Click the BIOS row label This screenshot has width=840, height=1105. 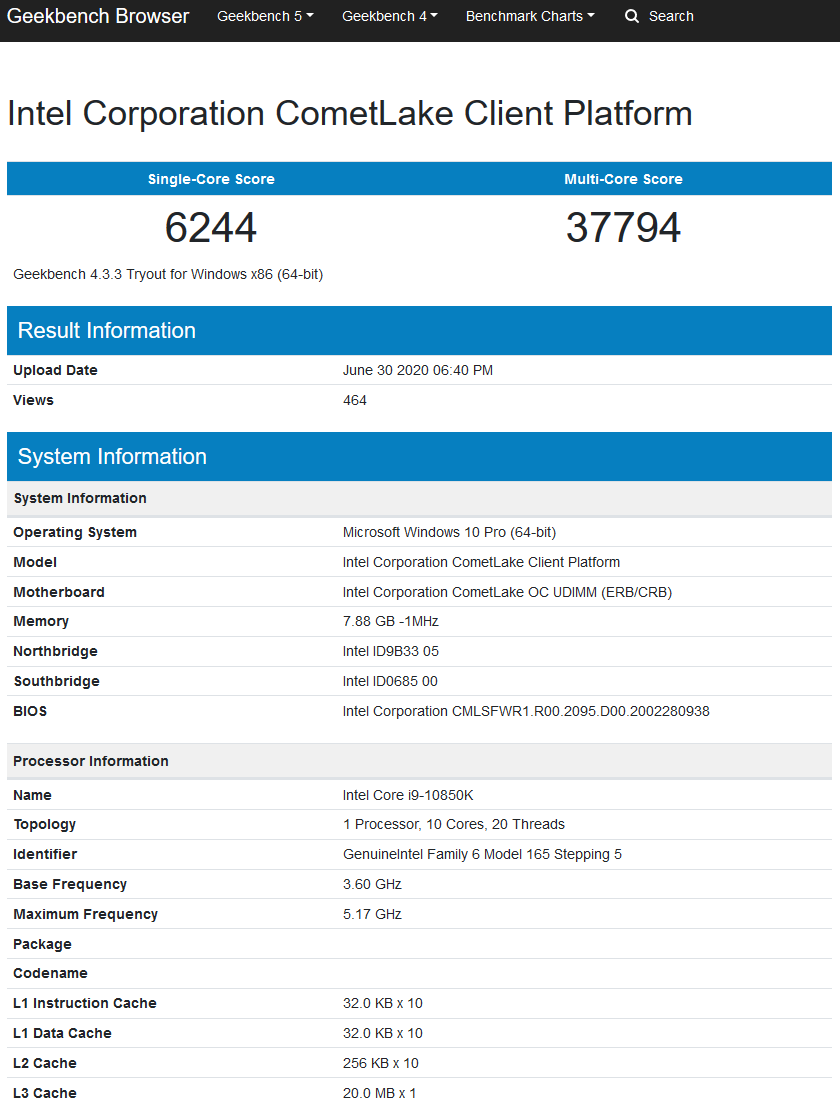coord(30,711)
